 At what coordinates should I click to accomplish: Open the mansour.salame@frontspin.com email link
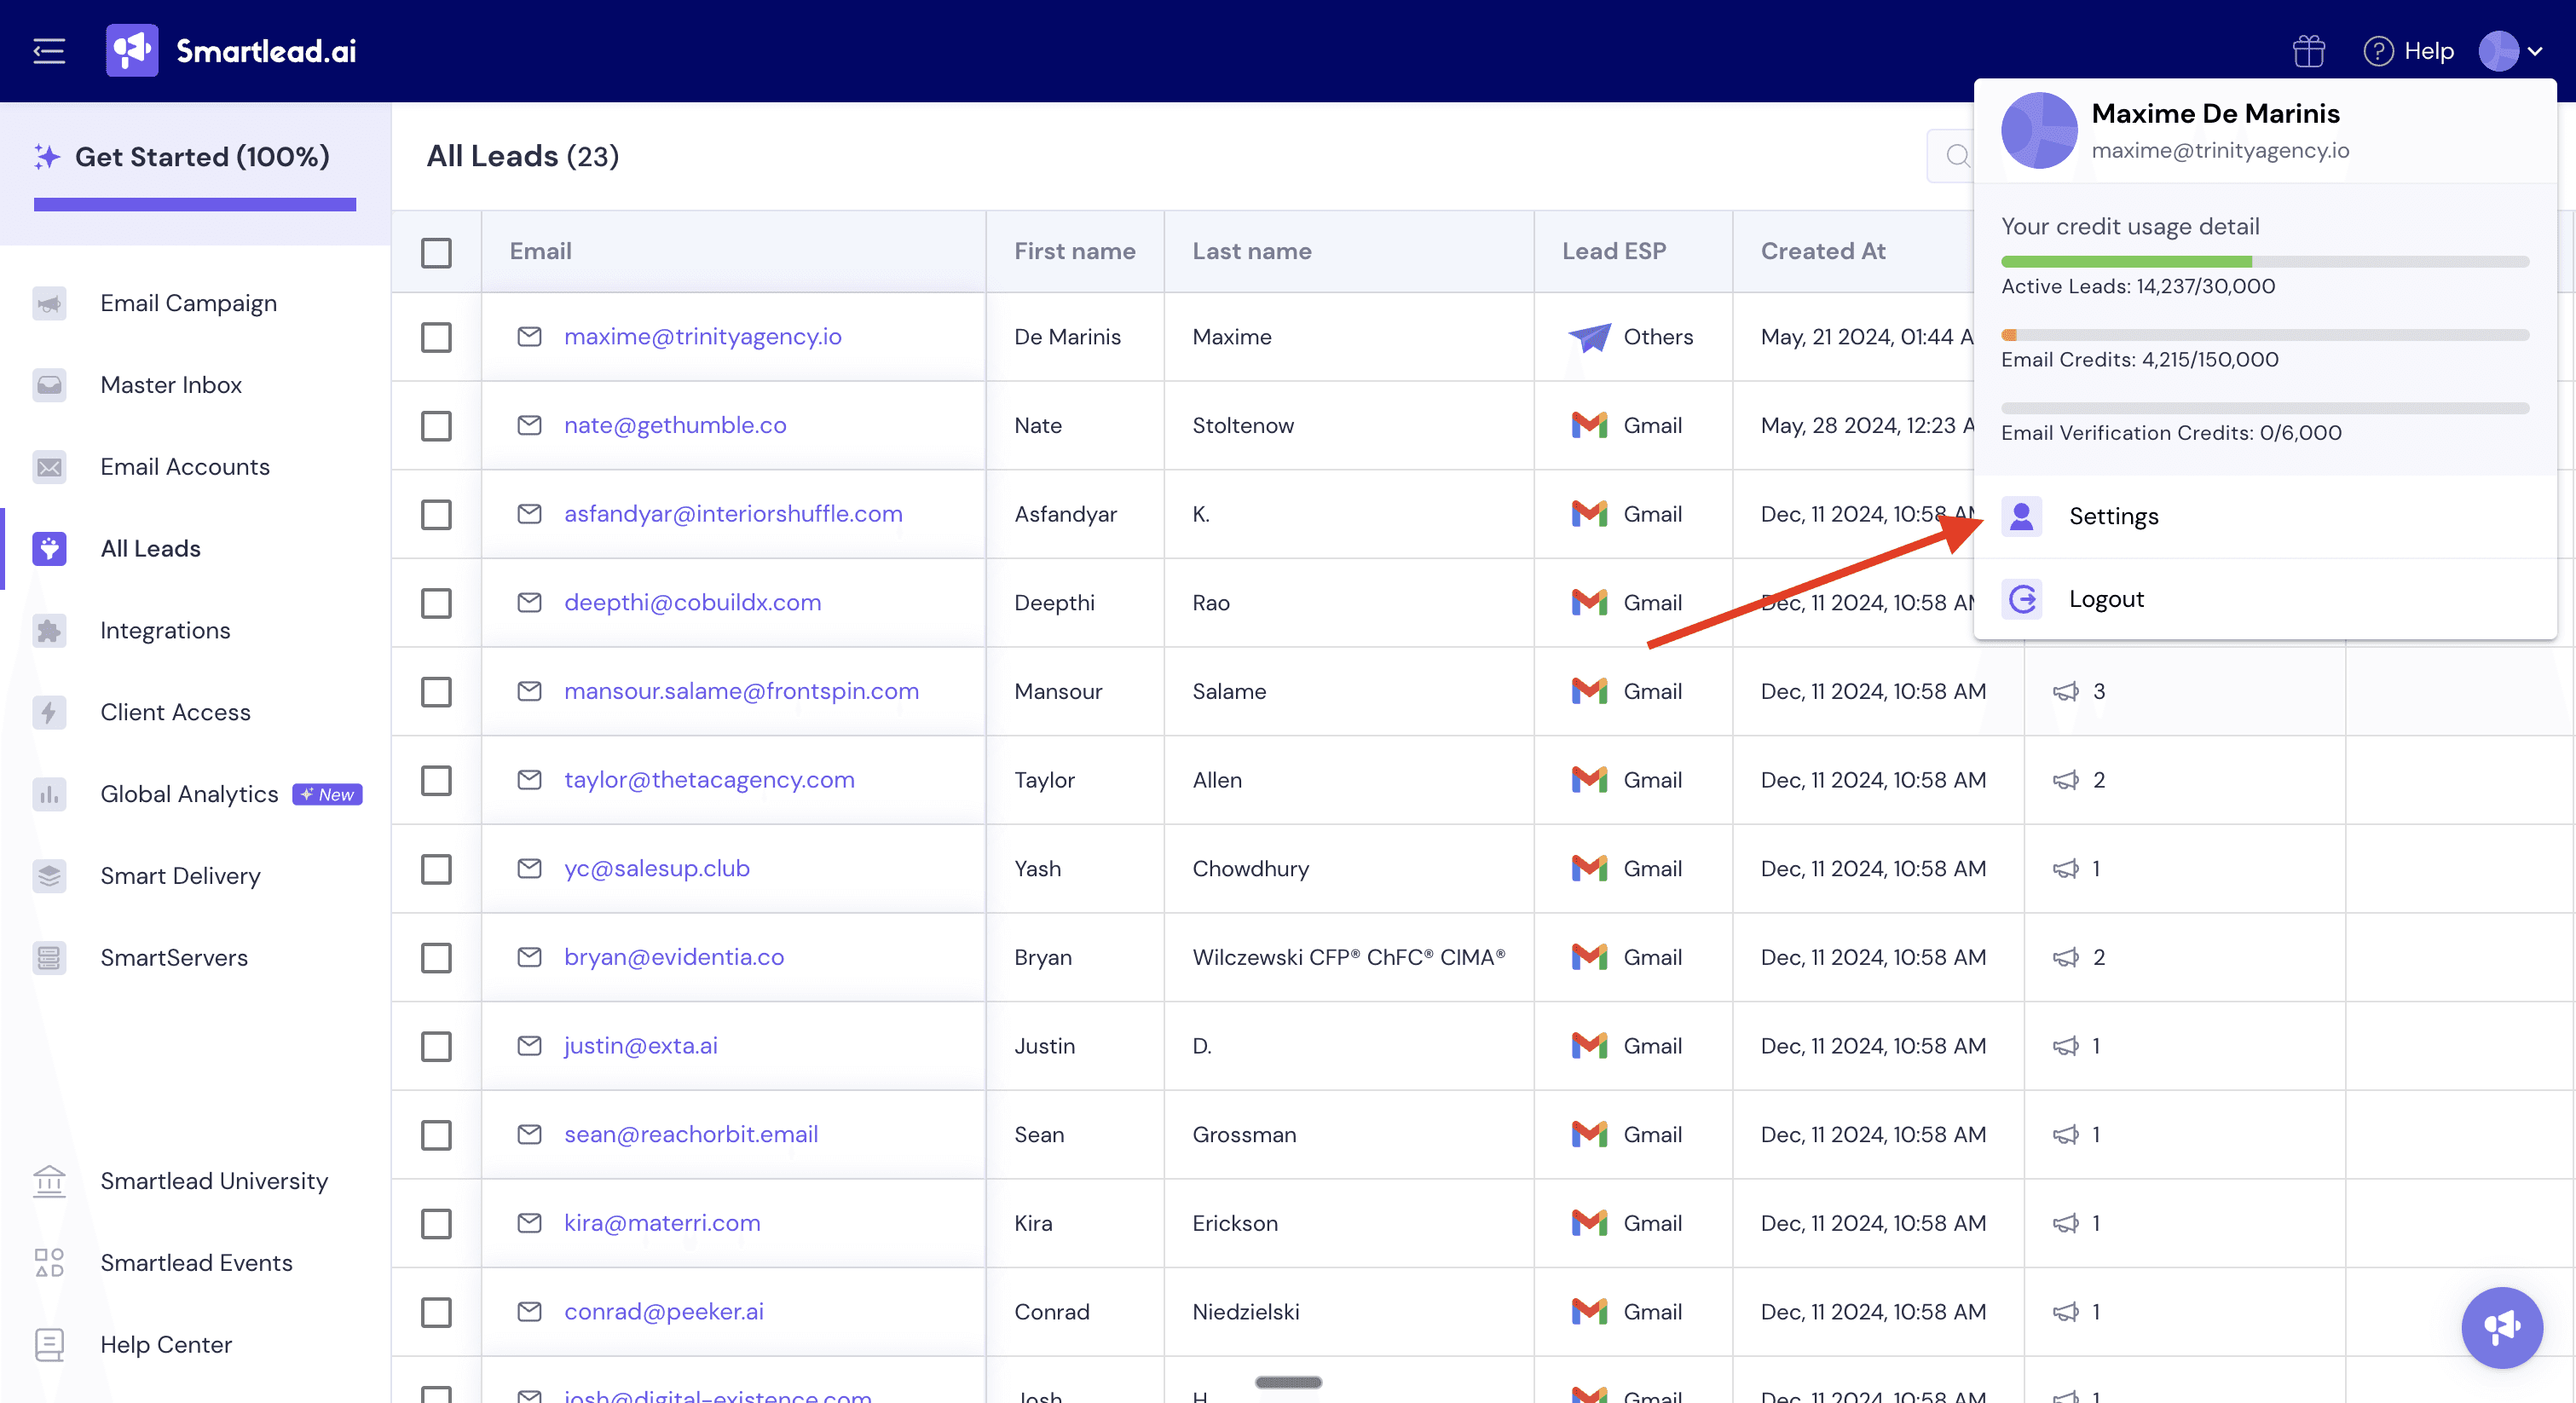(x=740, y=691)
